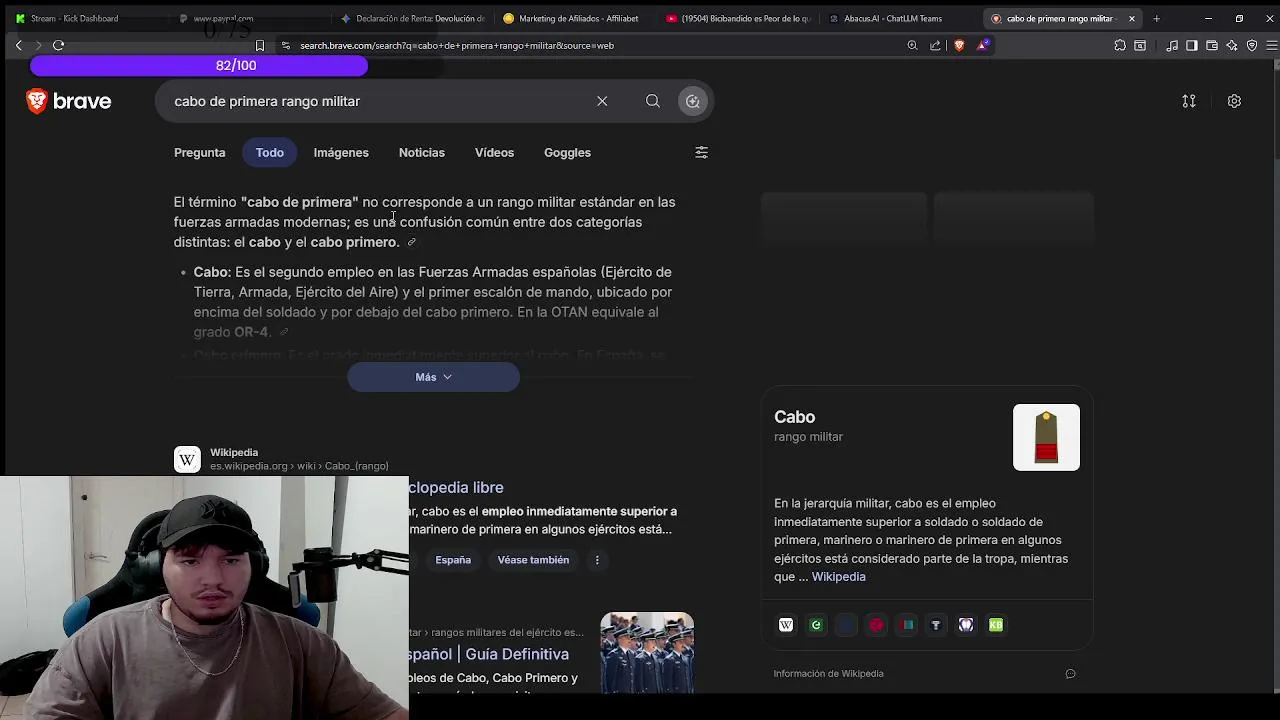Clear the search query with X
The width and height of the screenshot is (1280, 720).
(602, 101)
